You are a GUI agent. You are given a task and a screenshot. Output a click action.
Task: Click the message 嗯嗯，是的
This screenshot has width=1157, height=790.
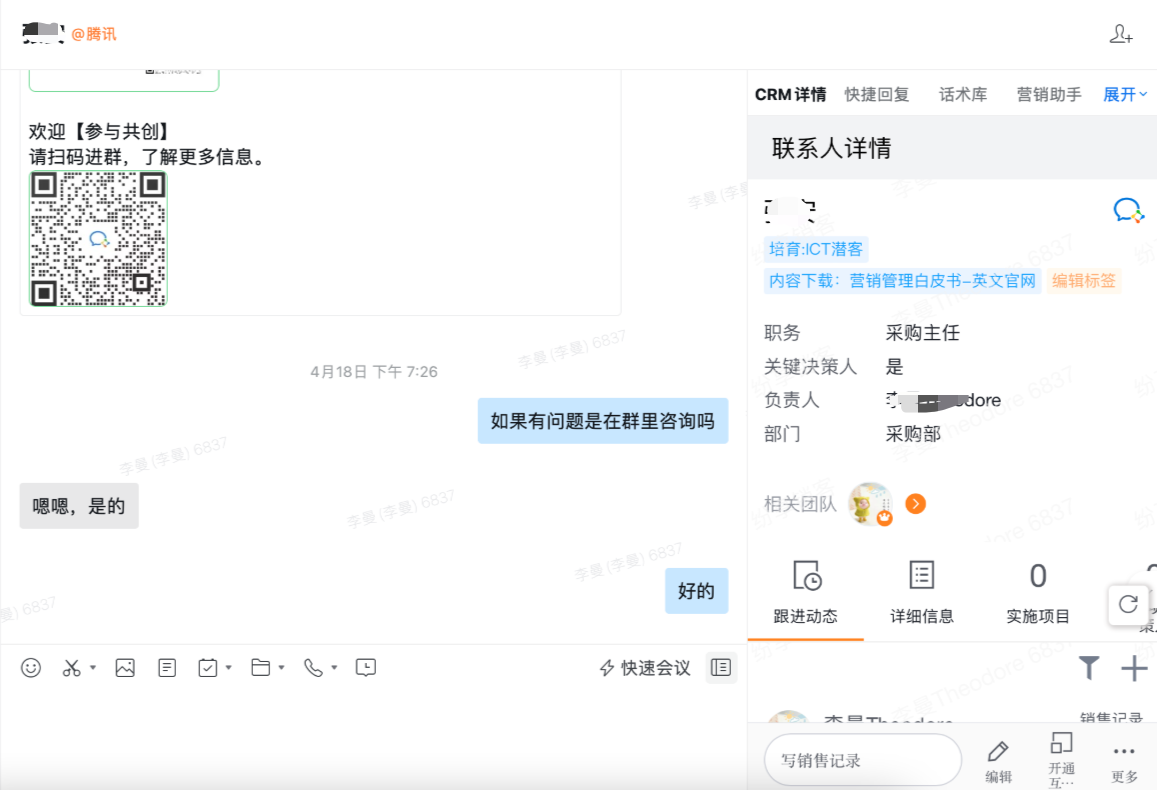coord(79,506)
